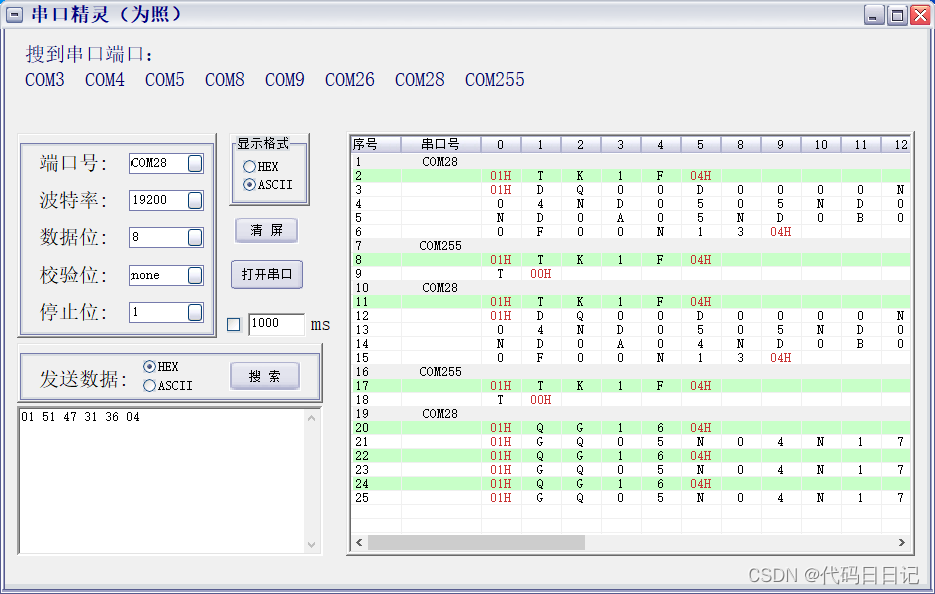Click row number 20 in table

point(362,428)
